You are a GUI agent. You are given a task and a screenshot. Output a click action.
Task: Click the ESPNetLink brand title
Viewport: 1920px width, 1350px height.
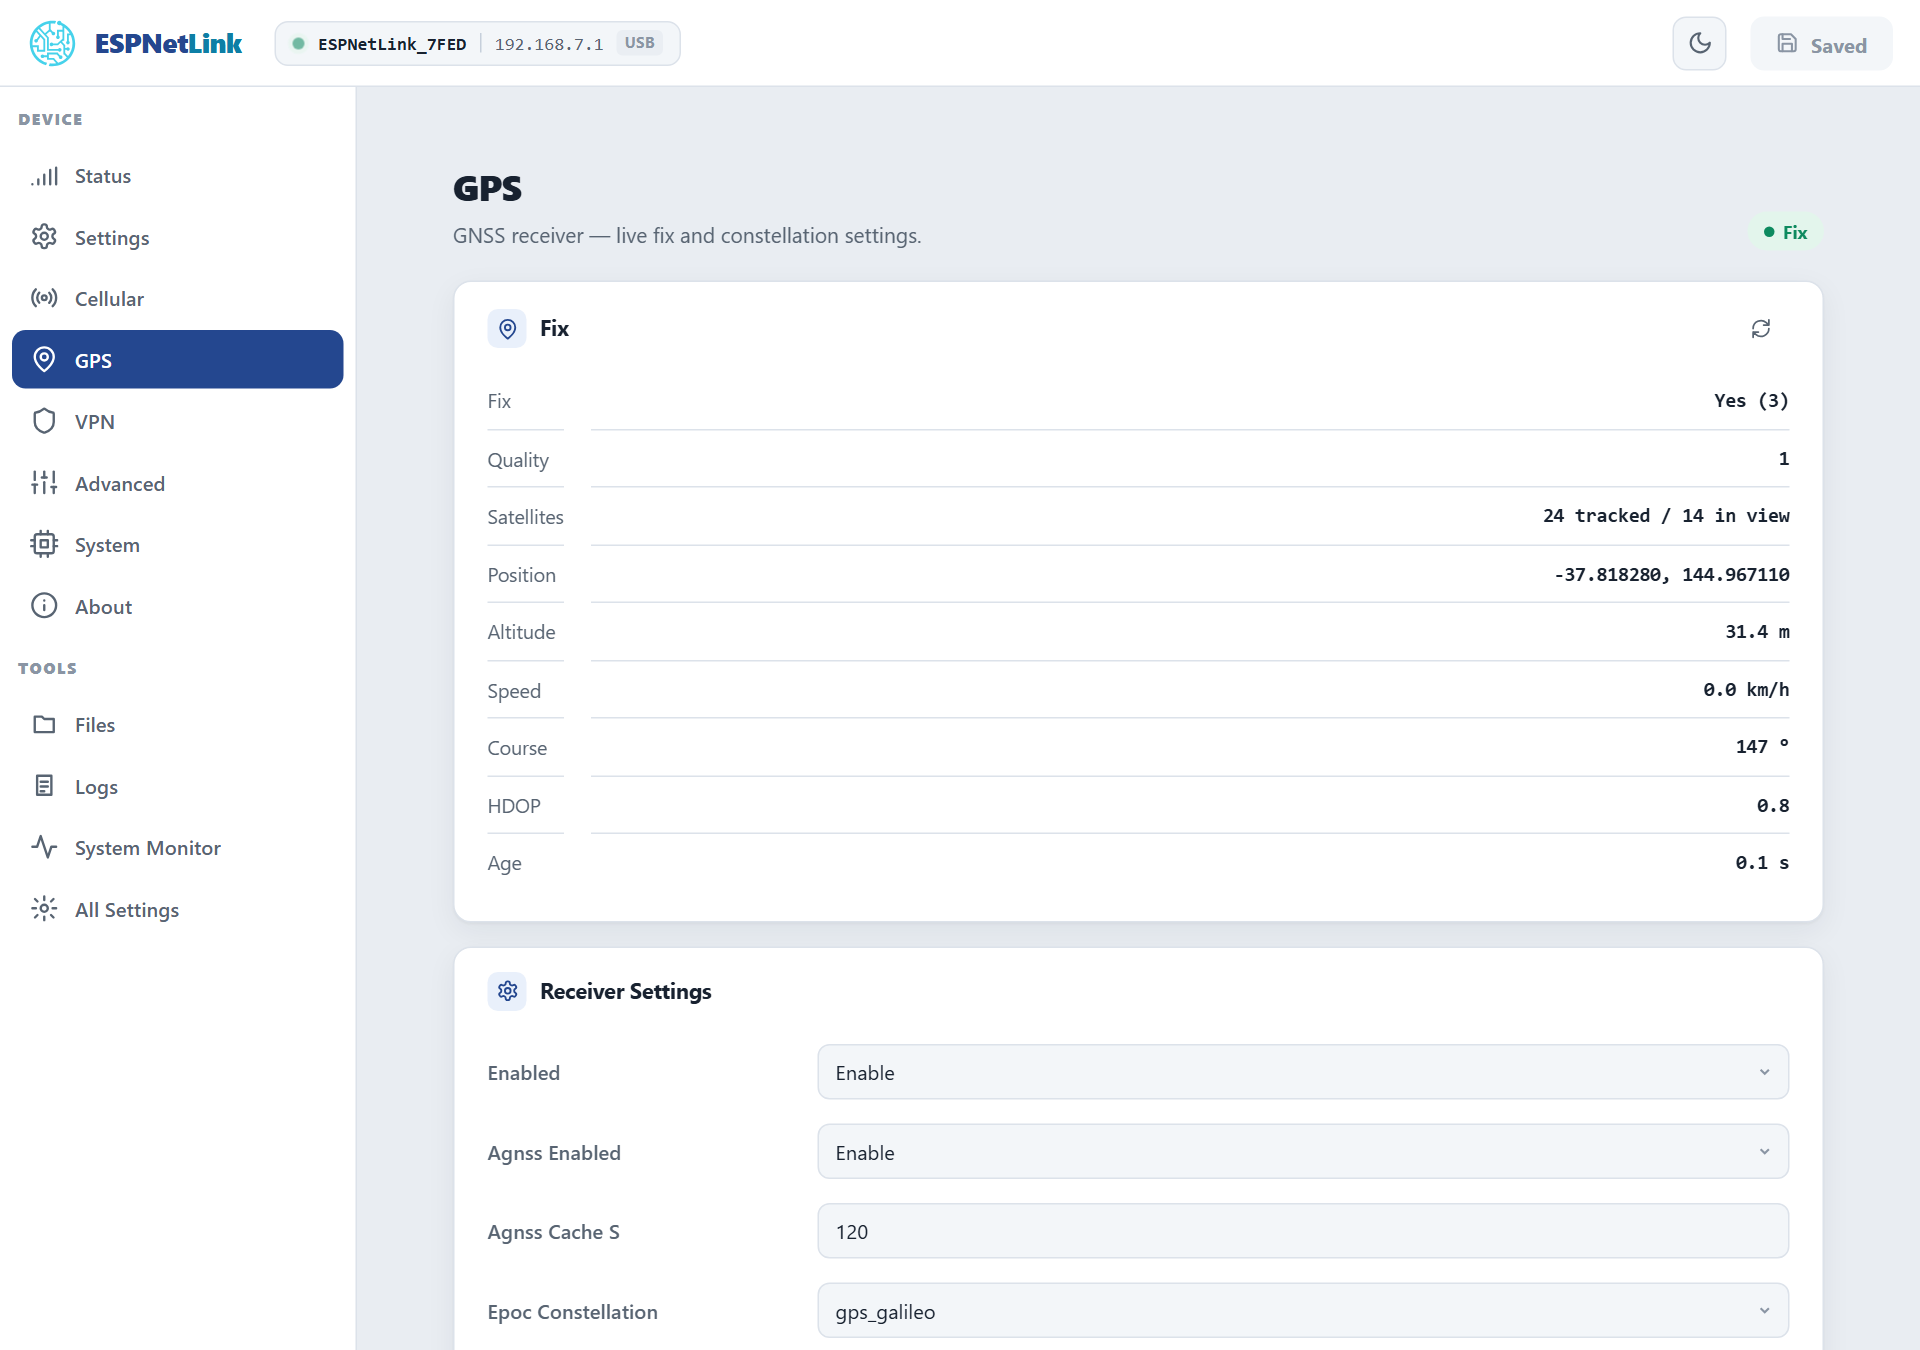[x=168, y=43]
